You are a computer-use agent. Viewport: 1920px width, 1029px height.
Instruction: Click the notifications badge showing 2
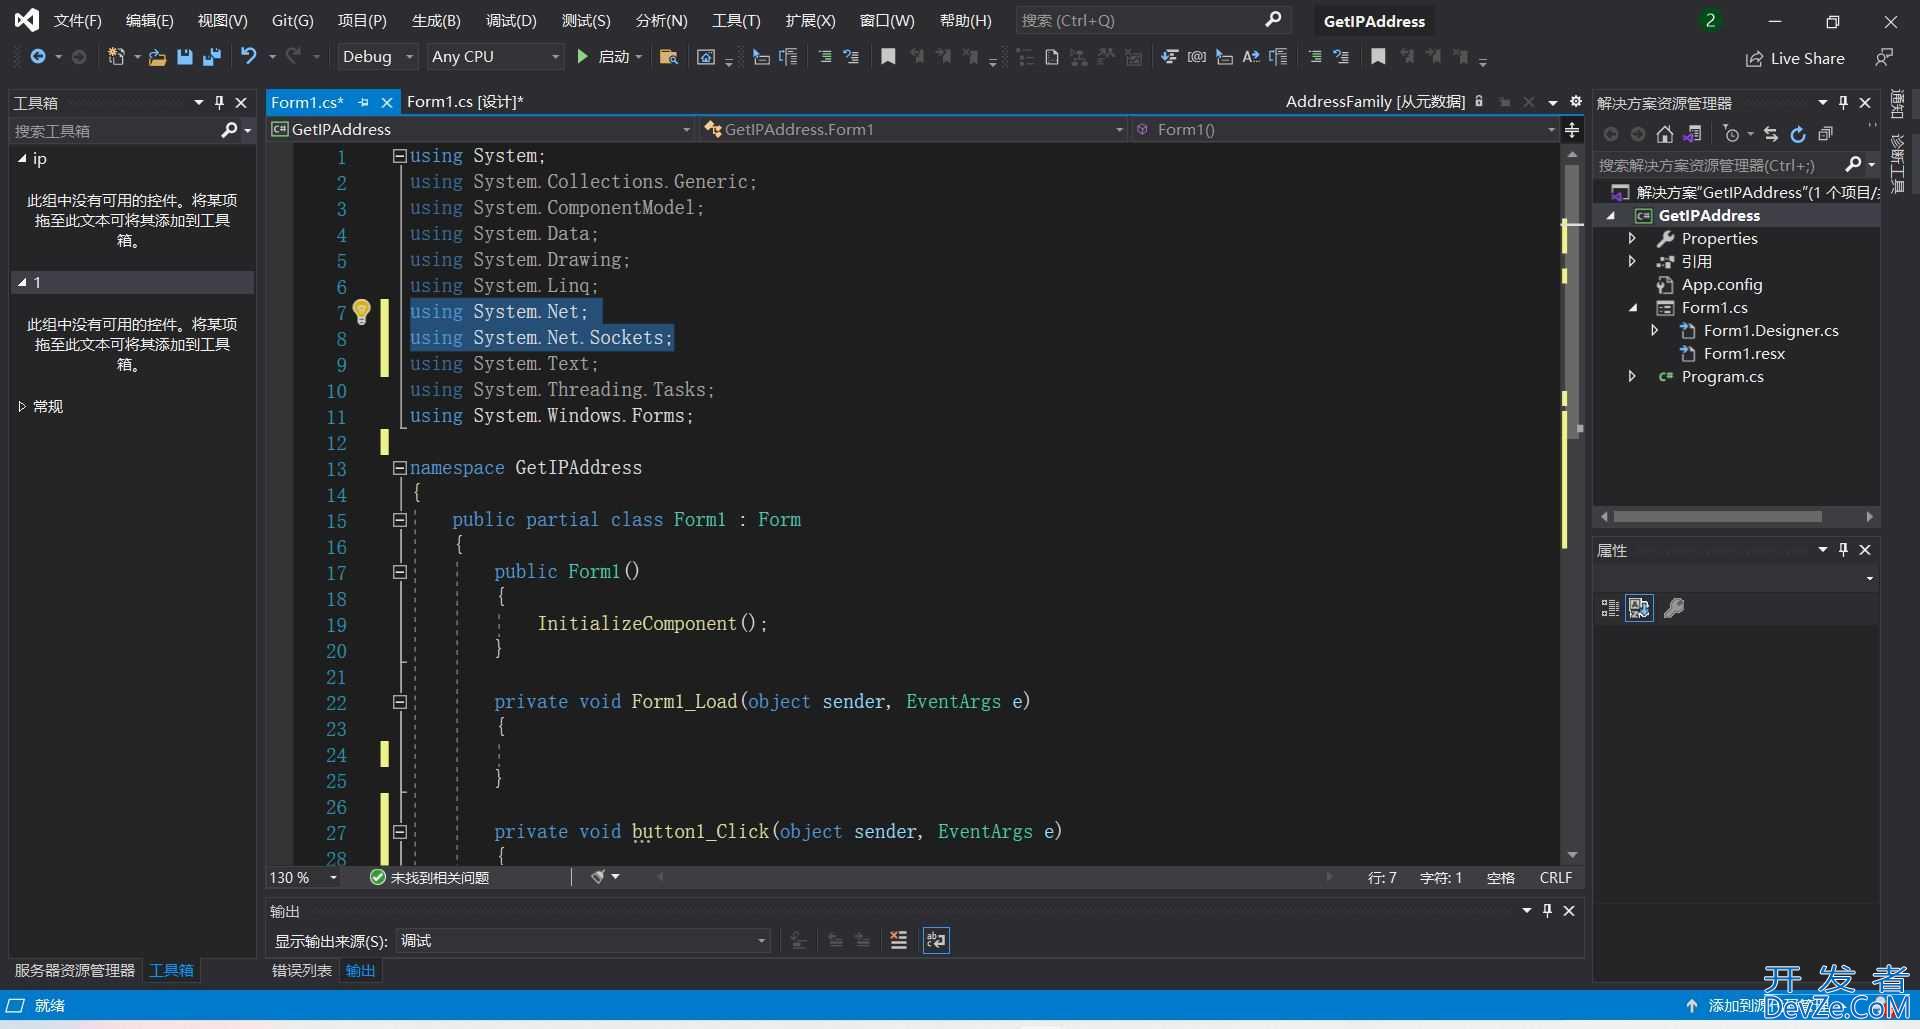pyautogui.click(x=1711, y=20)
